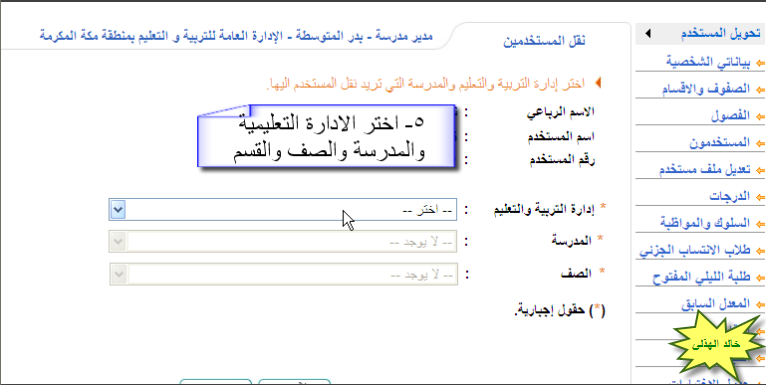Viewport: 766px width, 385px height.
Task: Open the إدارة التربية والتعليم dropdown
Action: pyautogui.click(x=283, y=210)
